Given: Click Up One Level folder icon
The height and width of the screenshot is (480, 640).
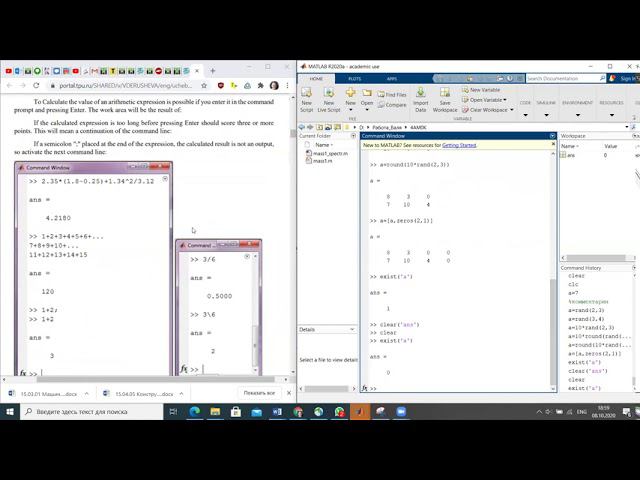Looking at the screenshot, I should click(x=319, y=127).
